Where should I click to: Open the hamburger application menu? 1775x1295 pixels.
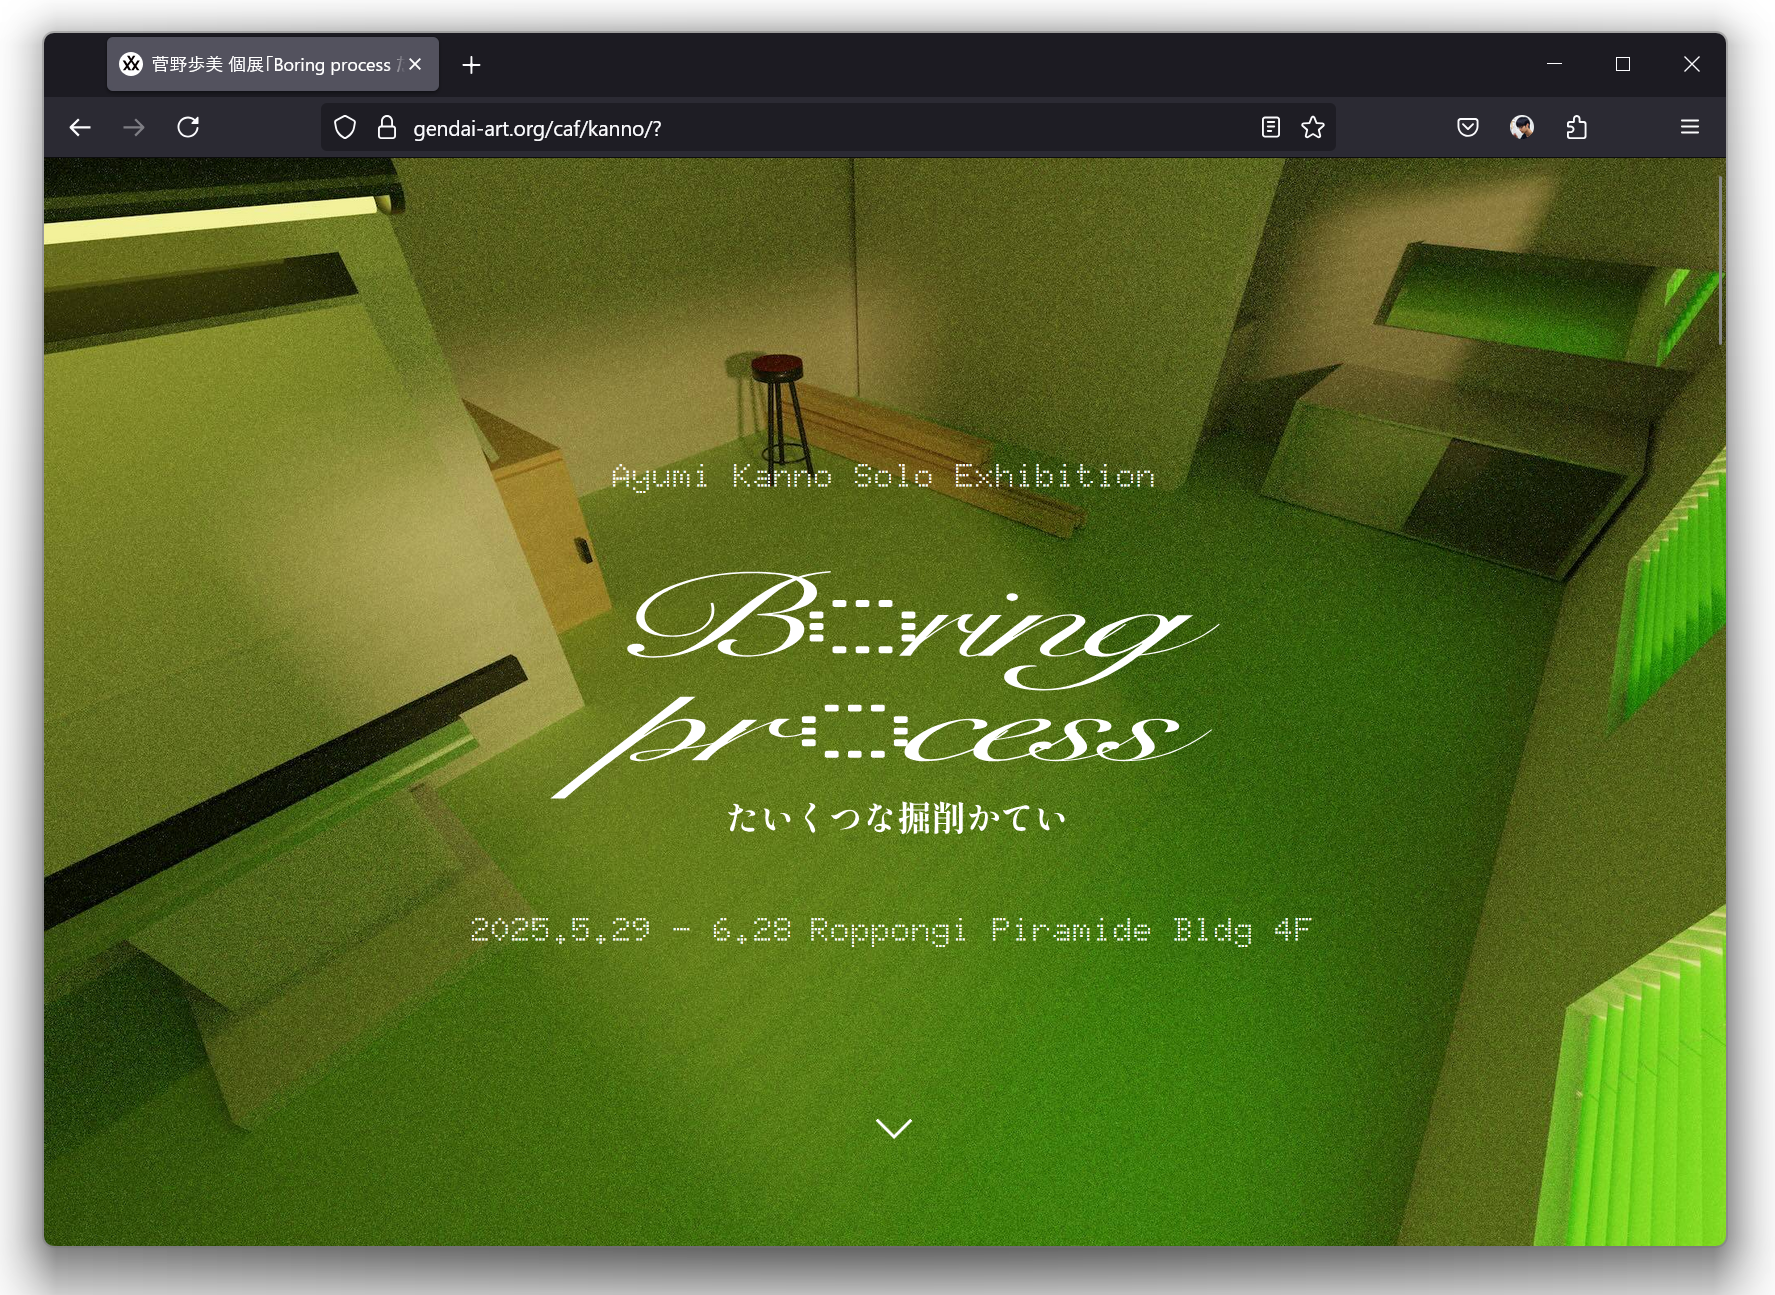pos(1690,127)
